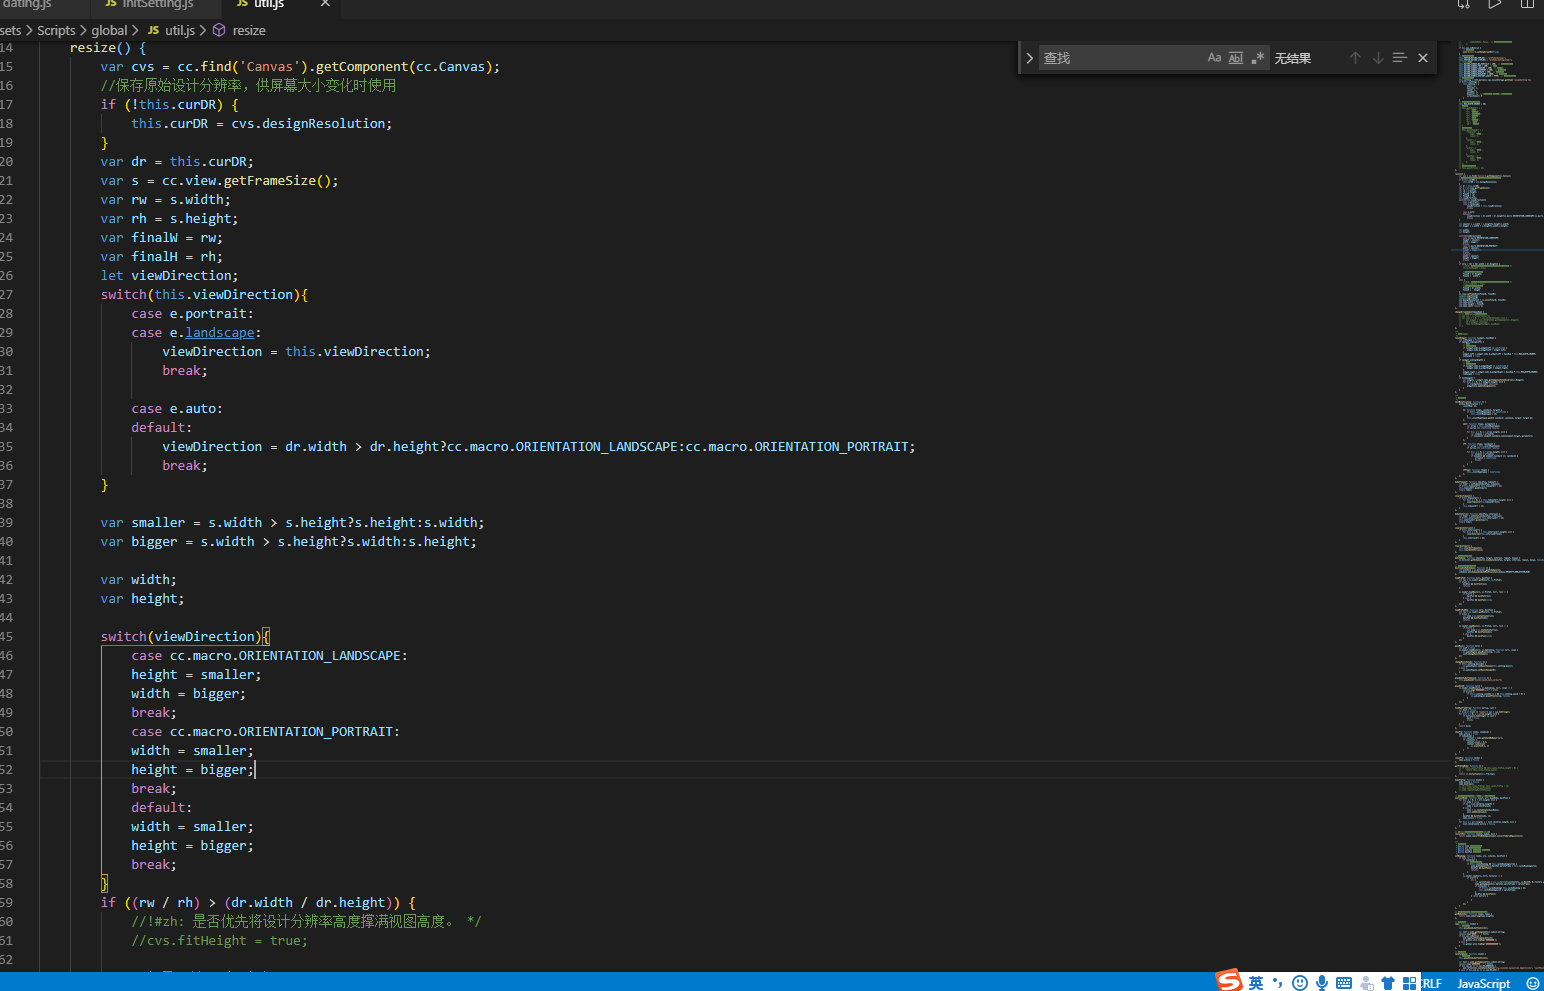1544x991 pixels.
Task: Open Scripts folder in breadcrumb
Action: tap(56, 31)
